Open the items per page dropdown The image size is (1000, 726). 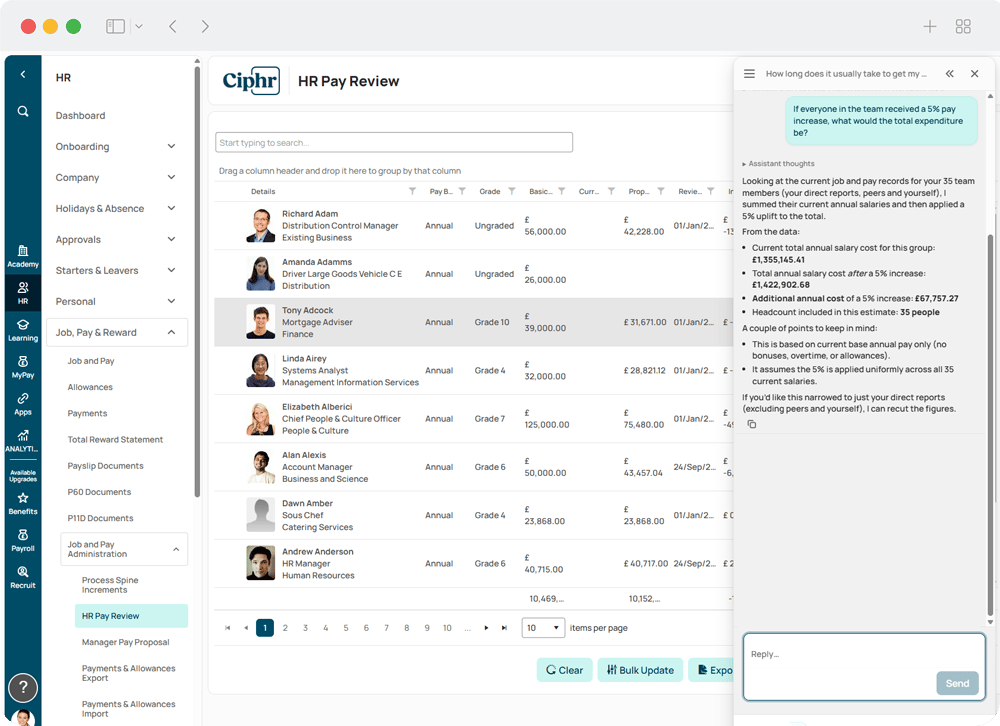pyautogui.click(x=543, y=628)
